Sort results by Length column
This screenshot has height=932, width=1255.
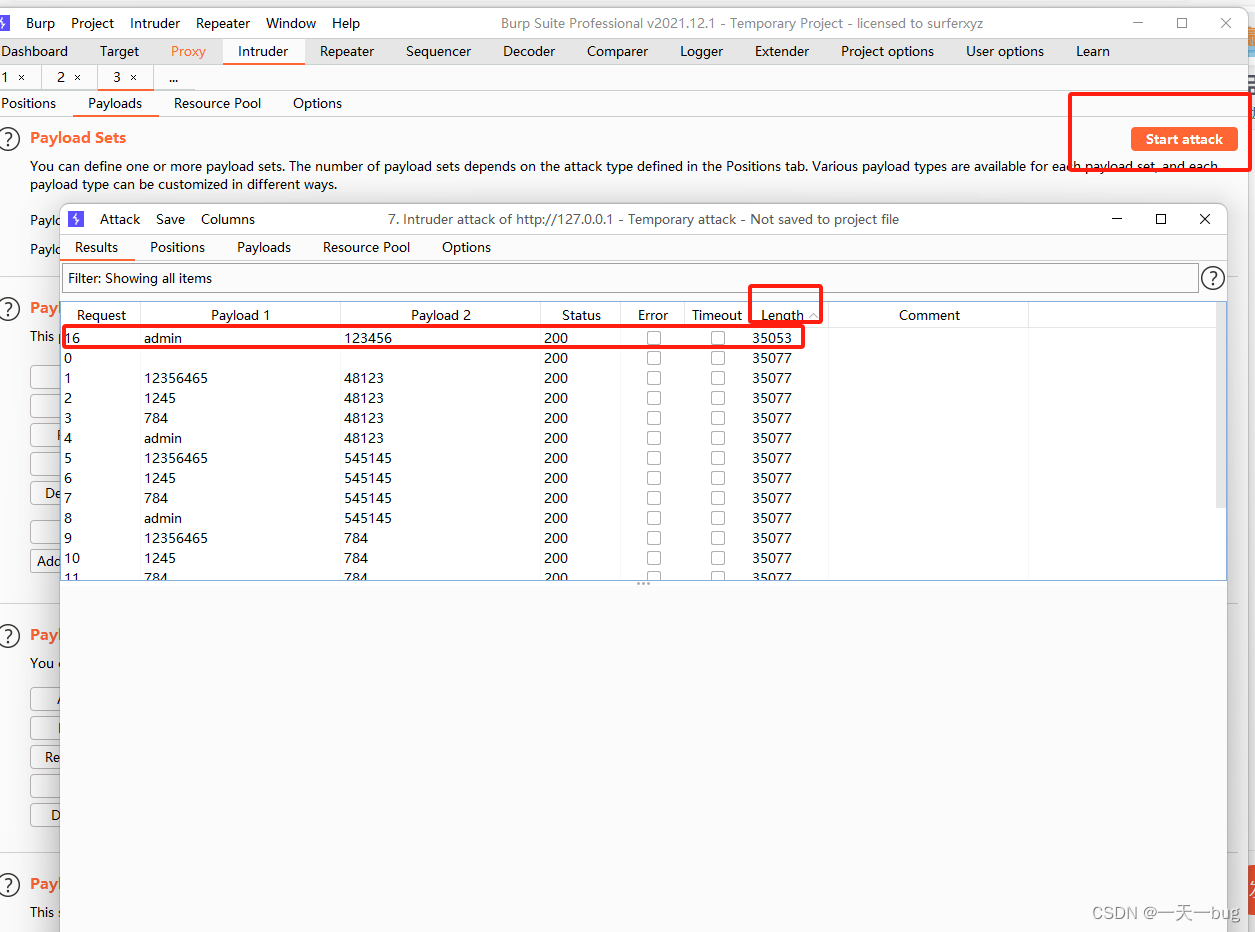788,315
